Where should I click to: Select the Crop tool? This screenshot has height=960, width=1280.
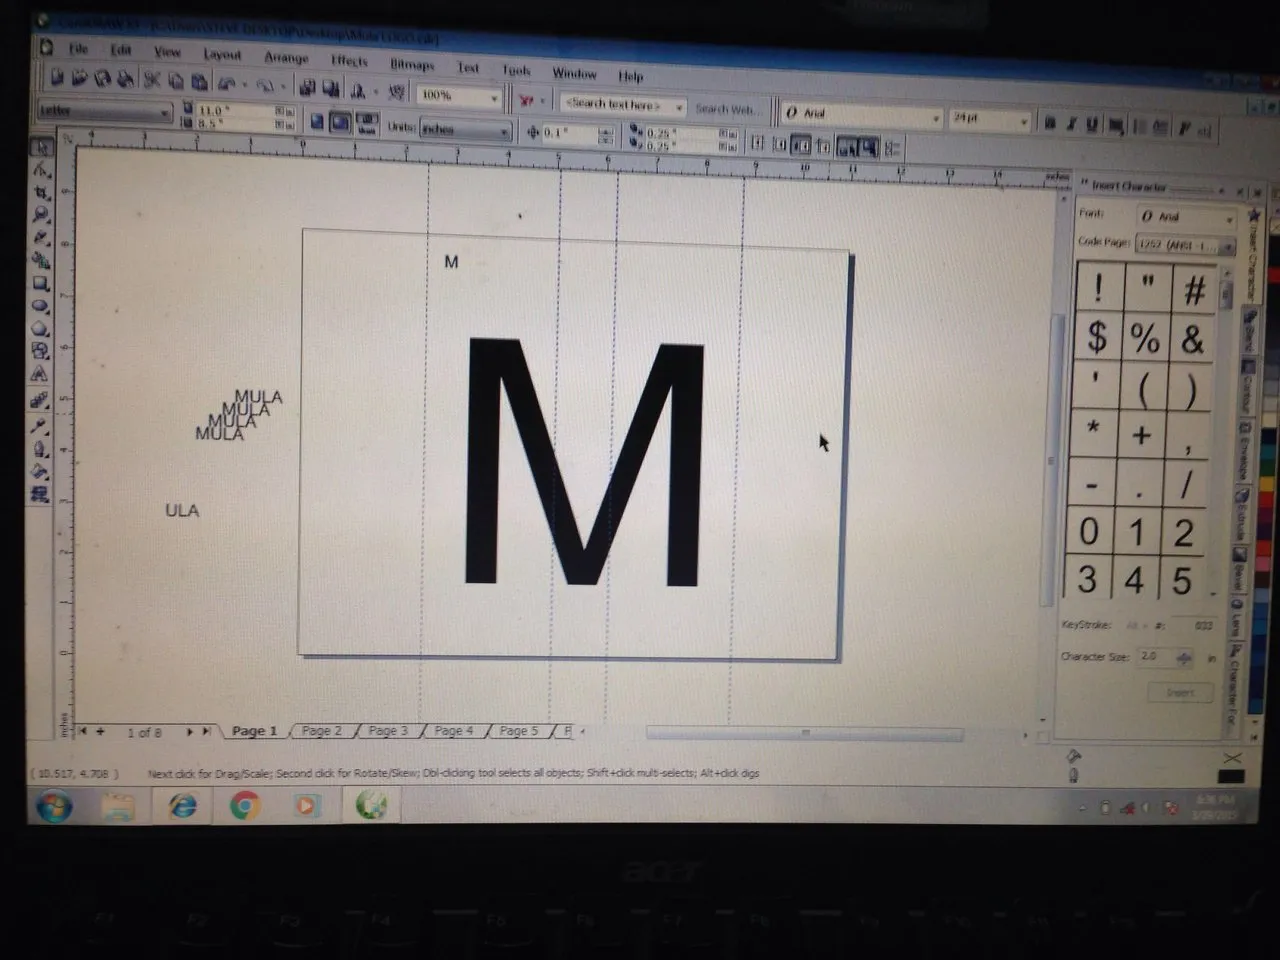point(41,192)
